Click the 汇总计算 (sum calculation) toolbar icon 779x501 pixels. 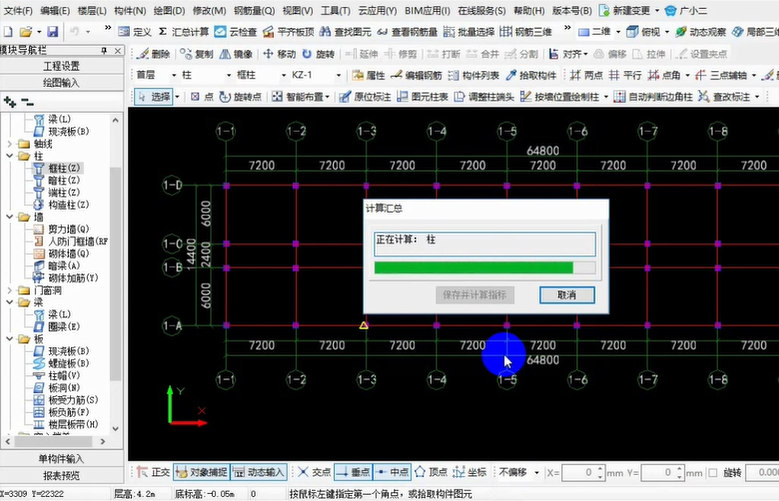pyautogui.click(x=183, y=32)
